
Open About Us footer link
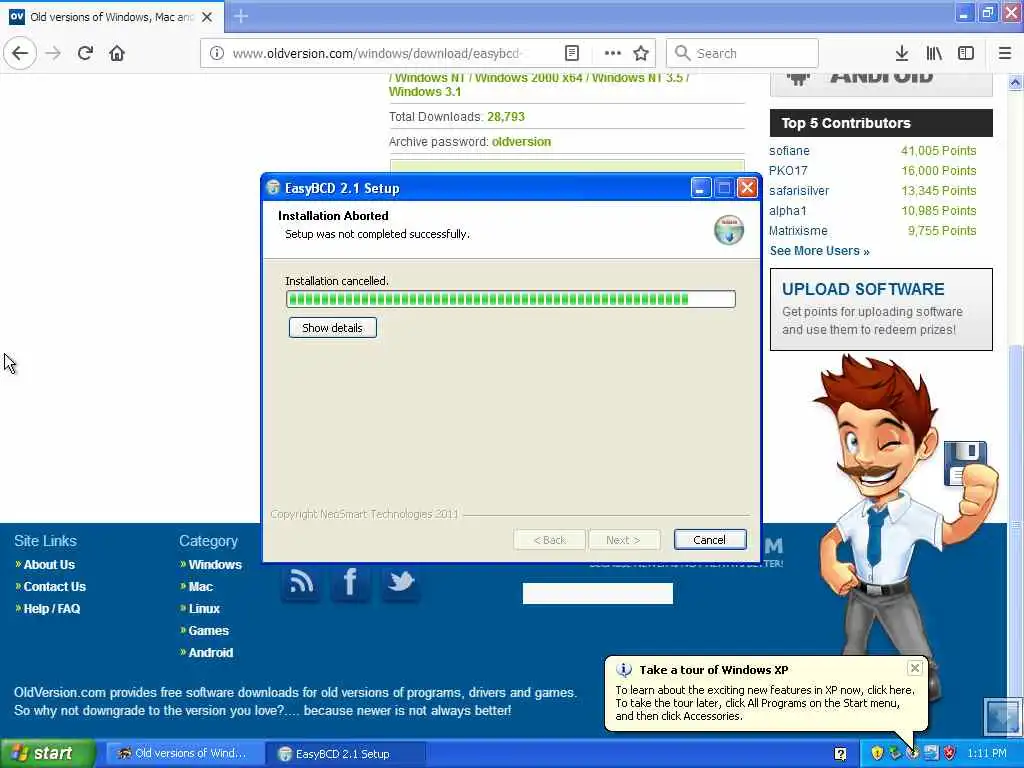coord(49,564)
